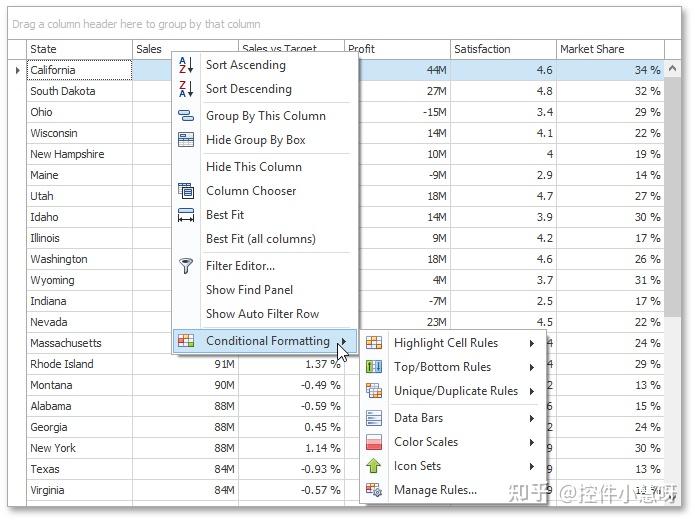
Task: Click the Column Chooser icon
Action: (186, 191)
